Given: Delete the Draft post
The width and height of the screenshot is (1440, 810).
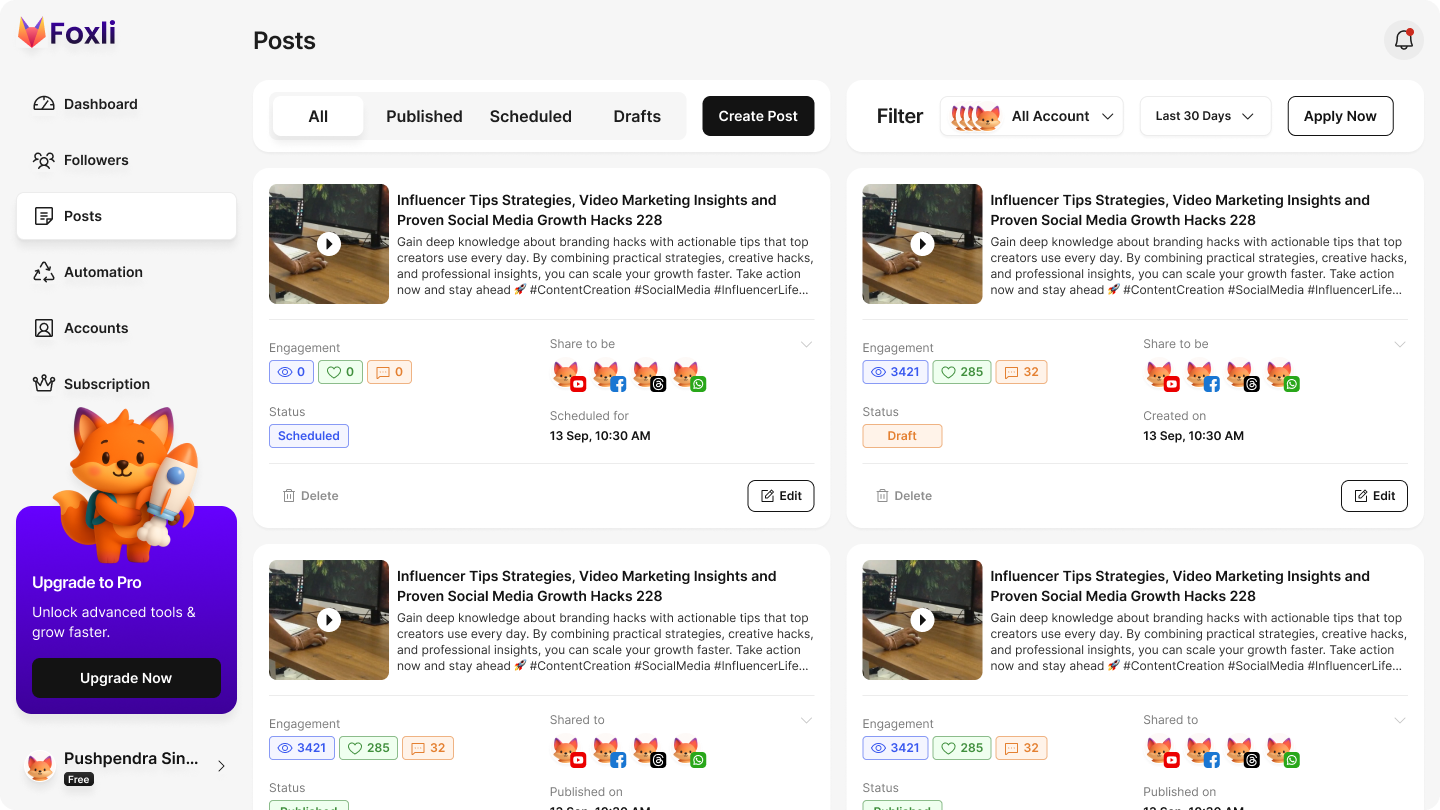Looking at the screenshot, I should [904, 496].
